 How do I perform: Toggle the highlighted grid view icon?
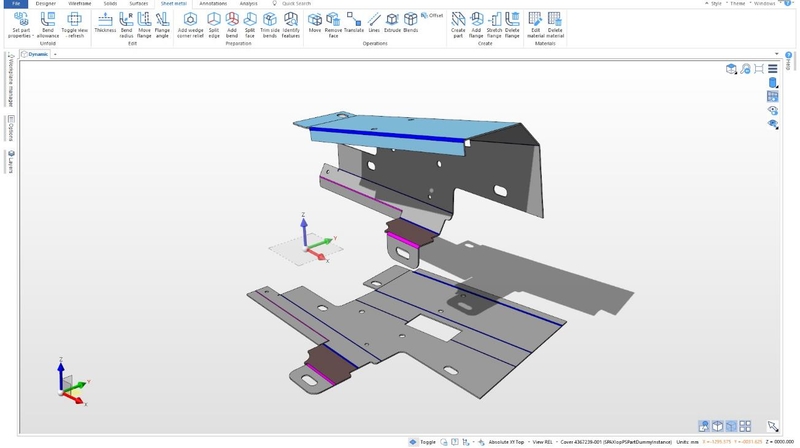pyautogui.click(x=772, y=96)
